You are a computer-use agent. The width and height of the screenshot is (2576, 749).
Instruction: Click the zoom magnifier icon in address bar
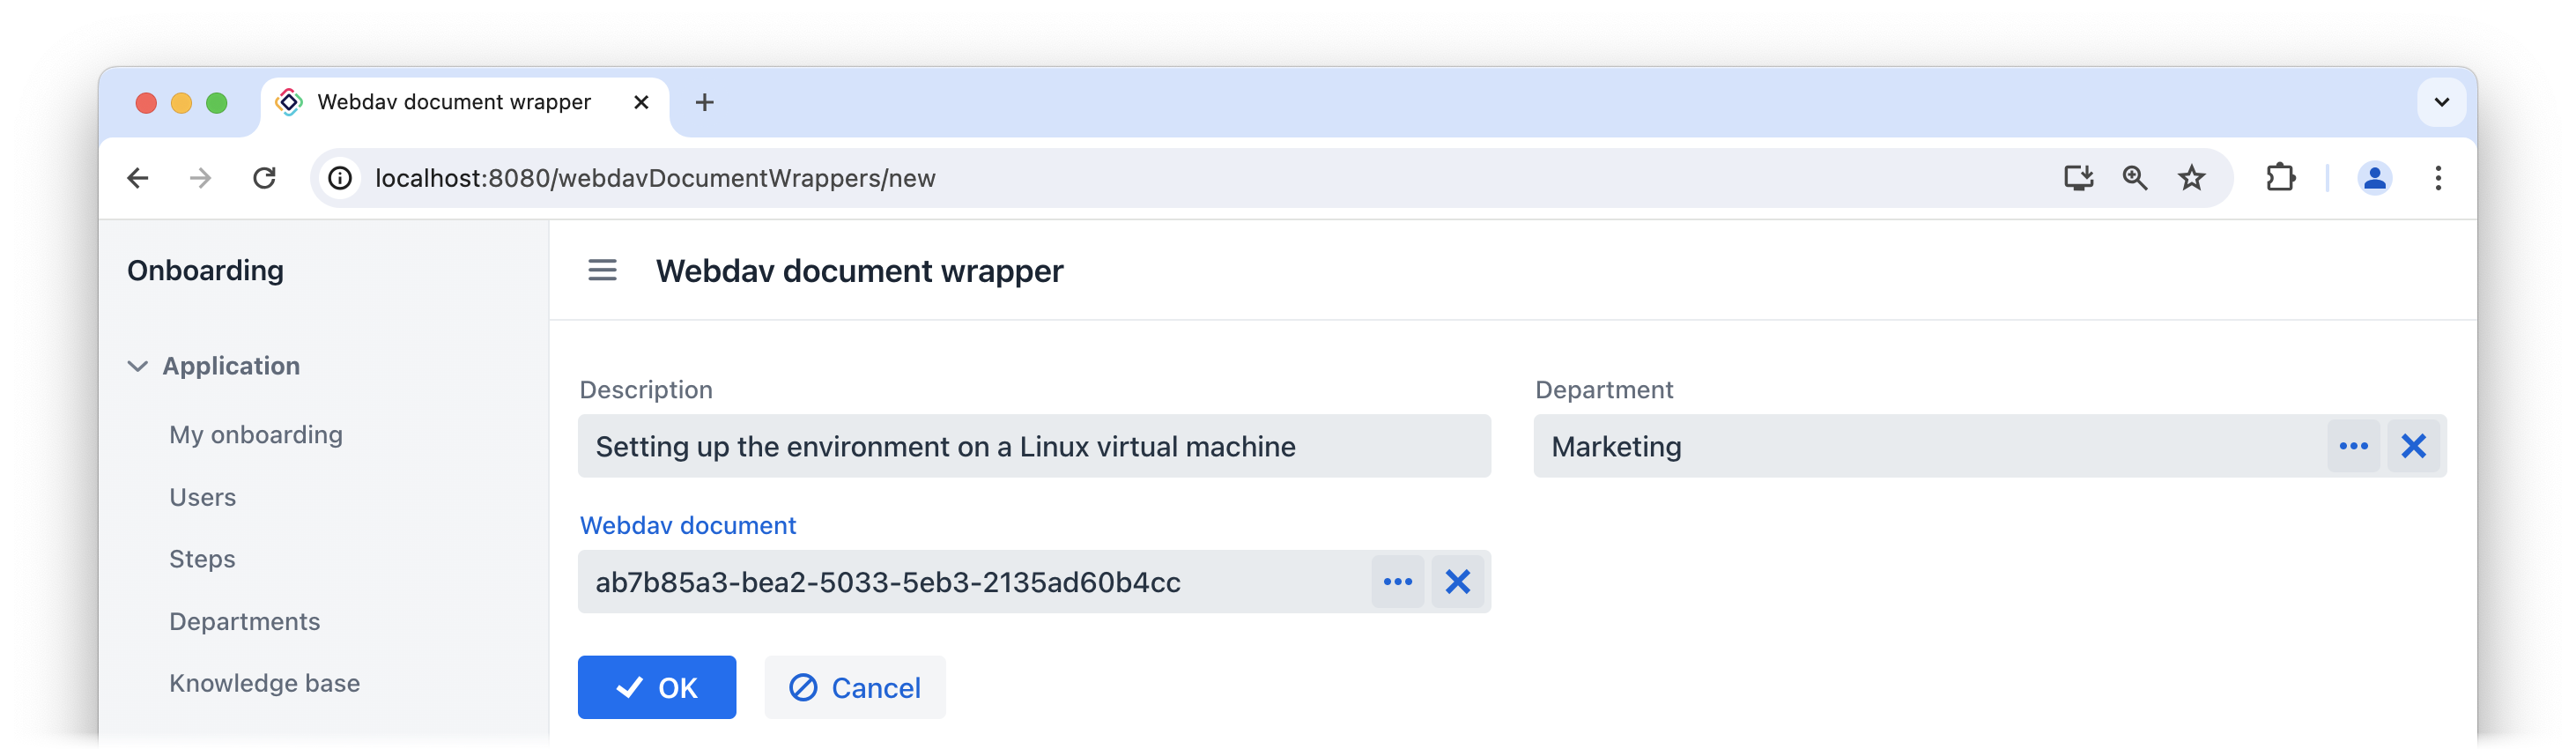pos(2134,178)
